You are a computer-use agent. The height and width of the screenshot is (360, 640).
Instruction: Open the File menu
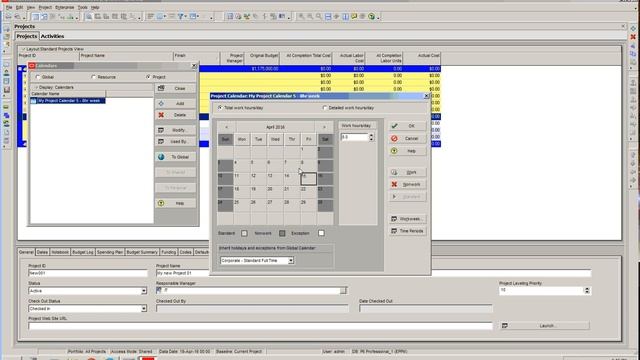(9, 7)
